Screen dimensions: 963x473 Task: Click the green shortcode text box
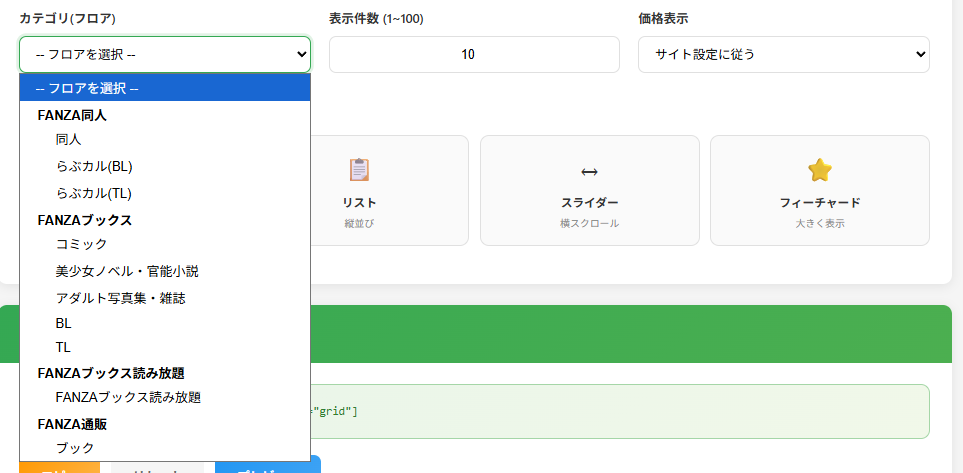coord(620,411)
